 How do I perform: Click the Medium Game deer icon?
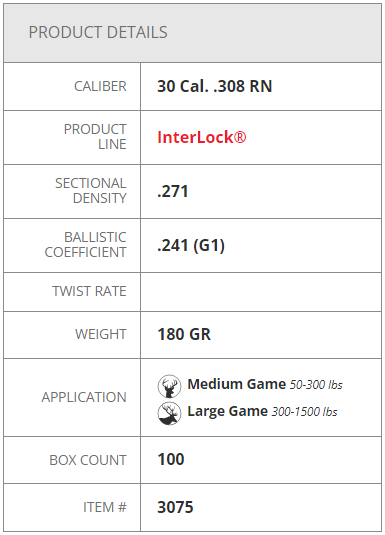tap(169, 386)
